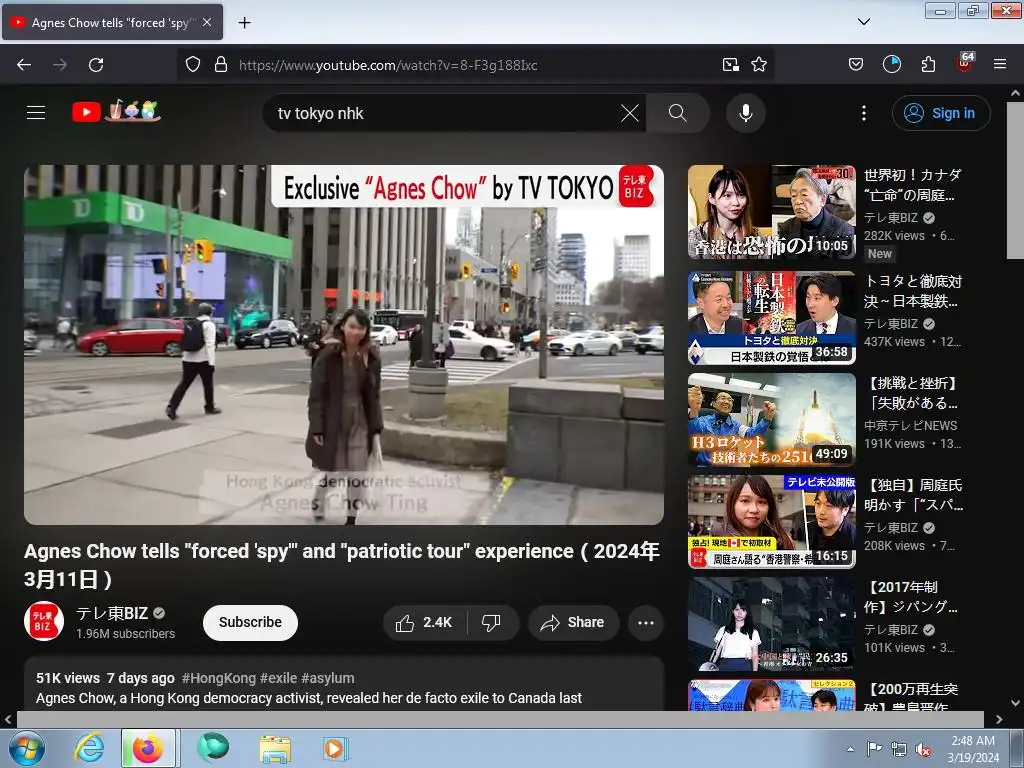Open uBlock extension icon showing 64

coord(965,63)
